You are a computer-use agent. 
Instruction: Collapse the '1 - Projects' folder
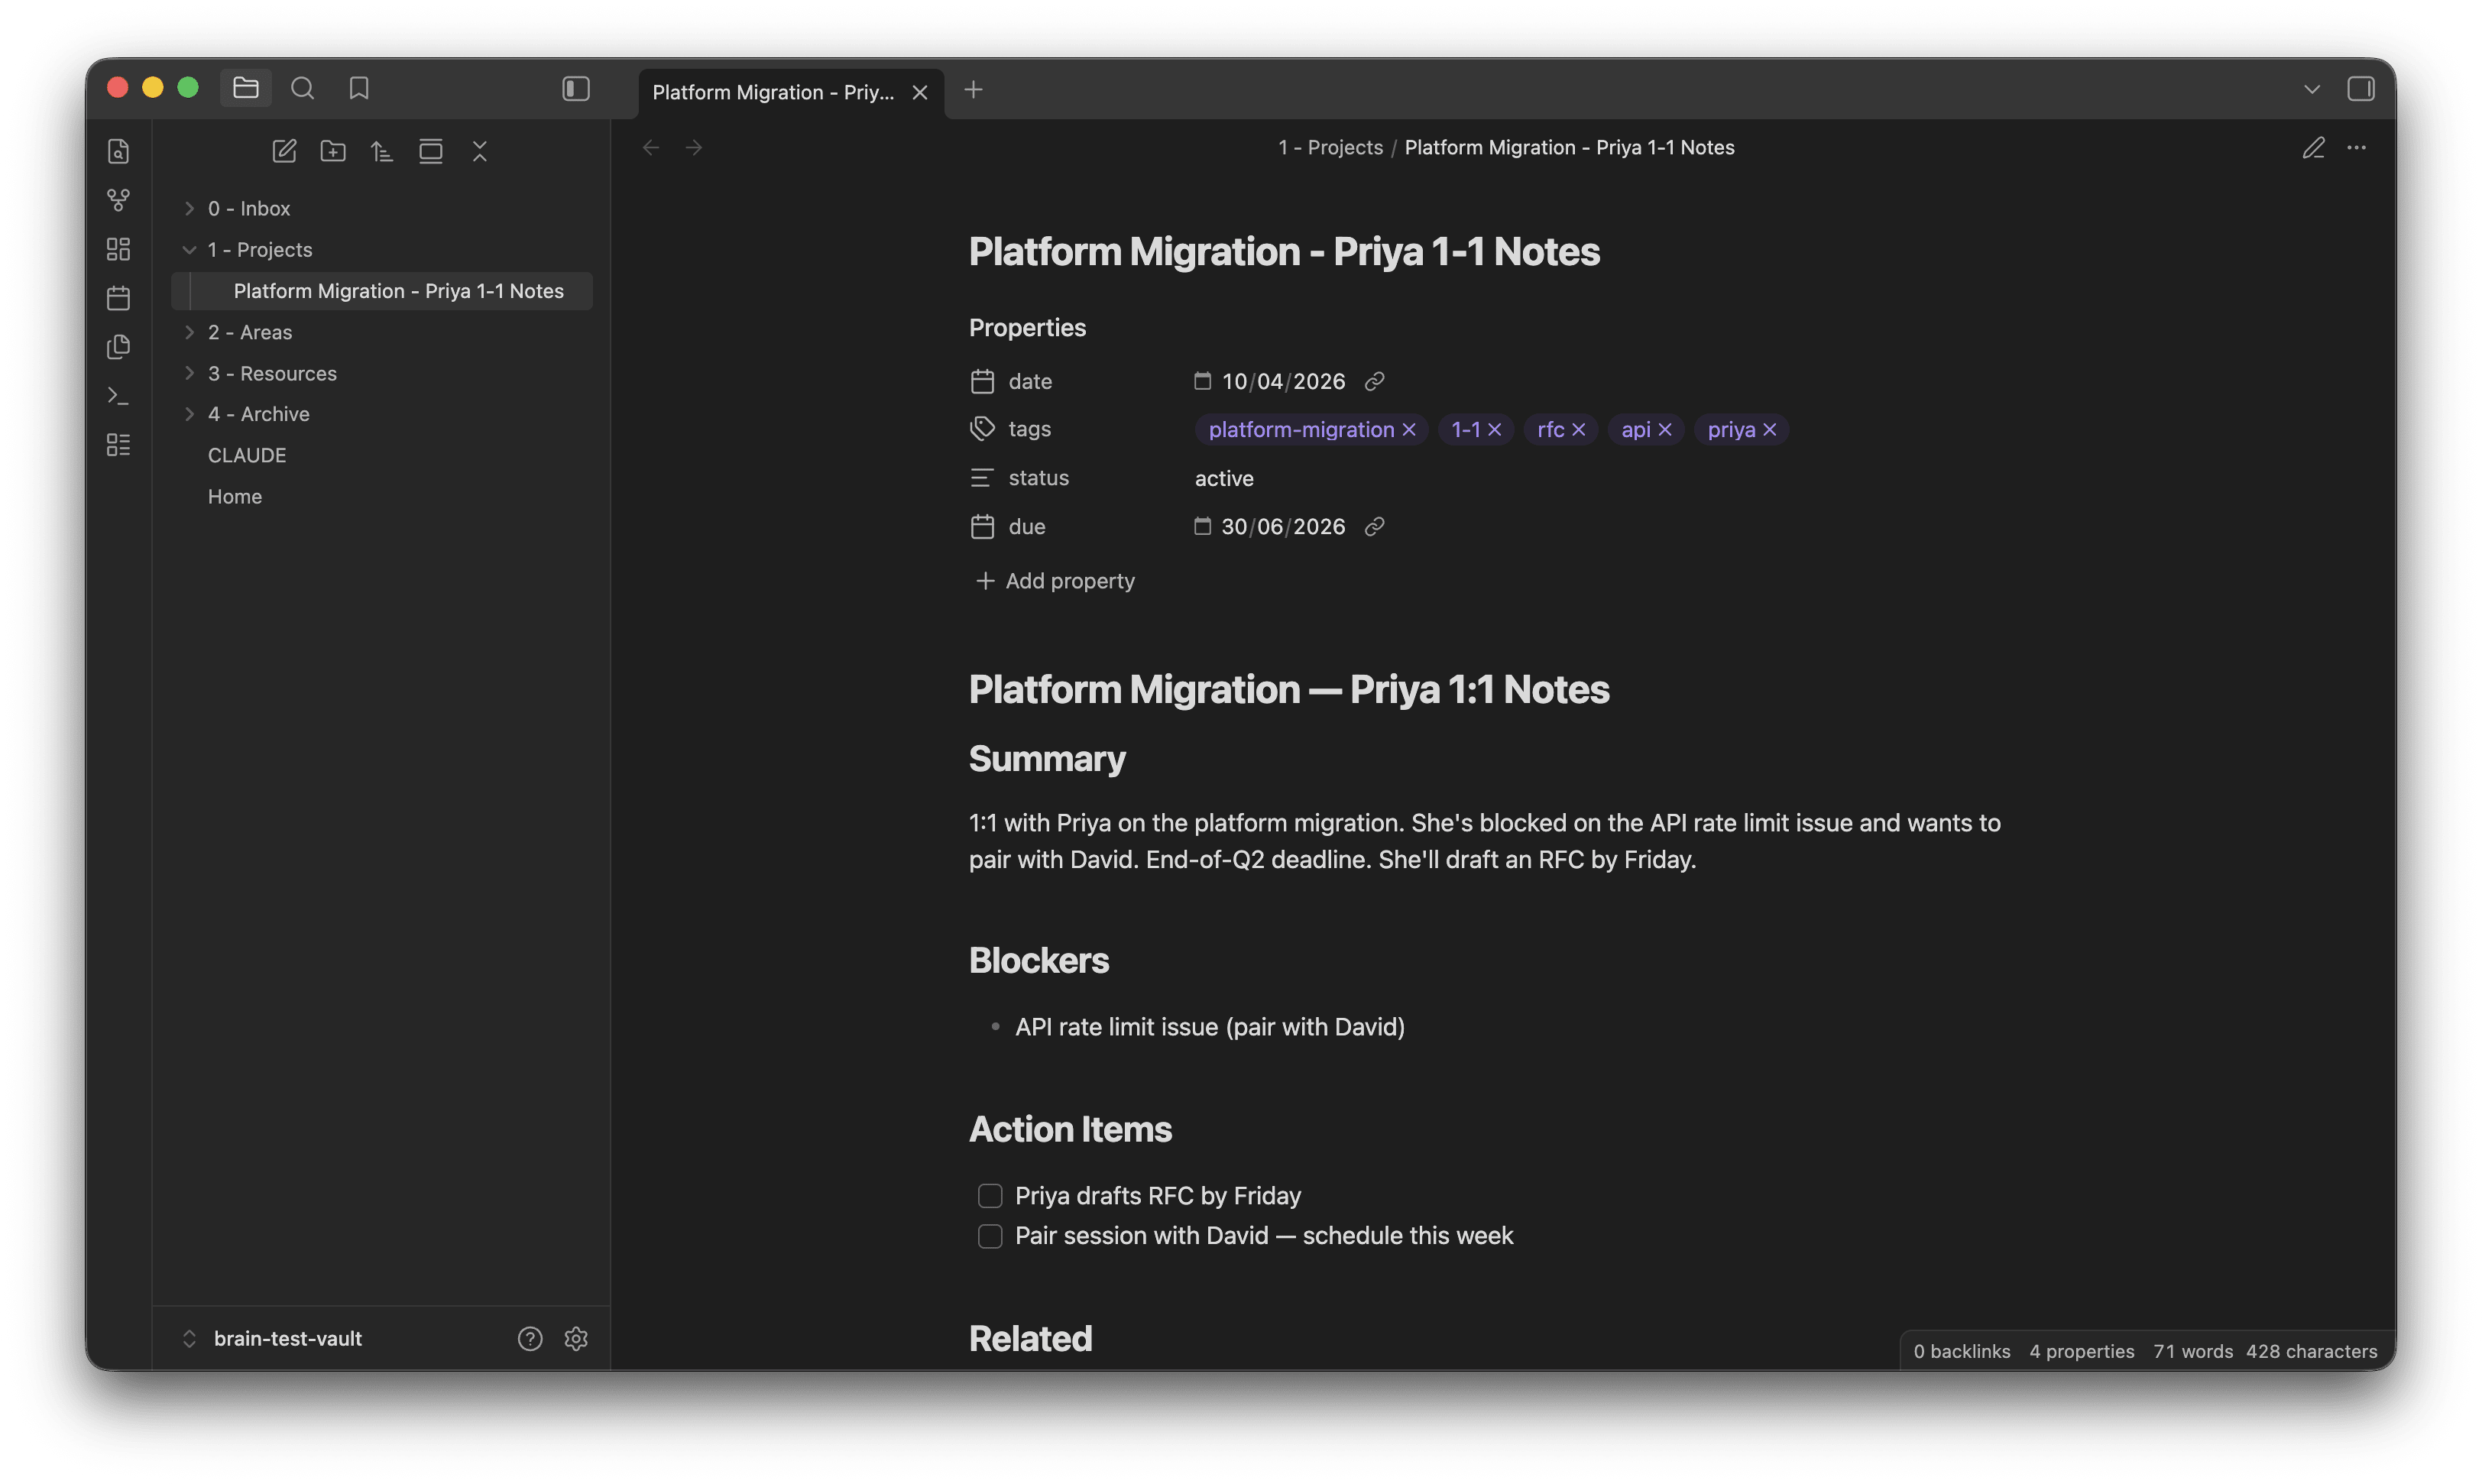(x=260, y=249)
